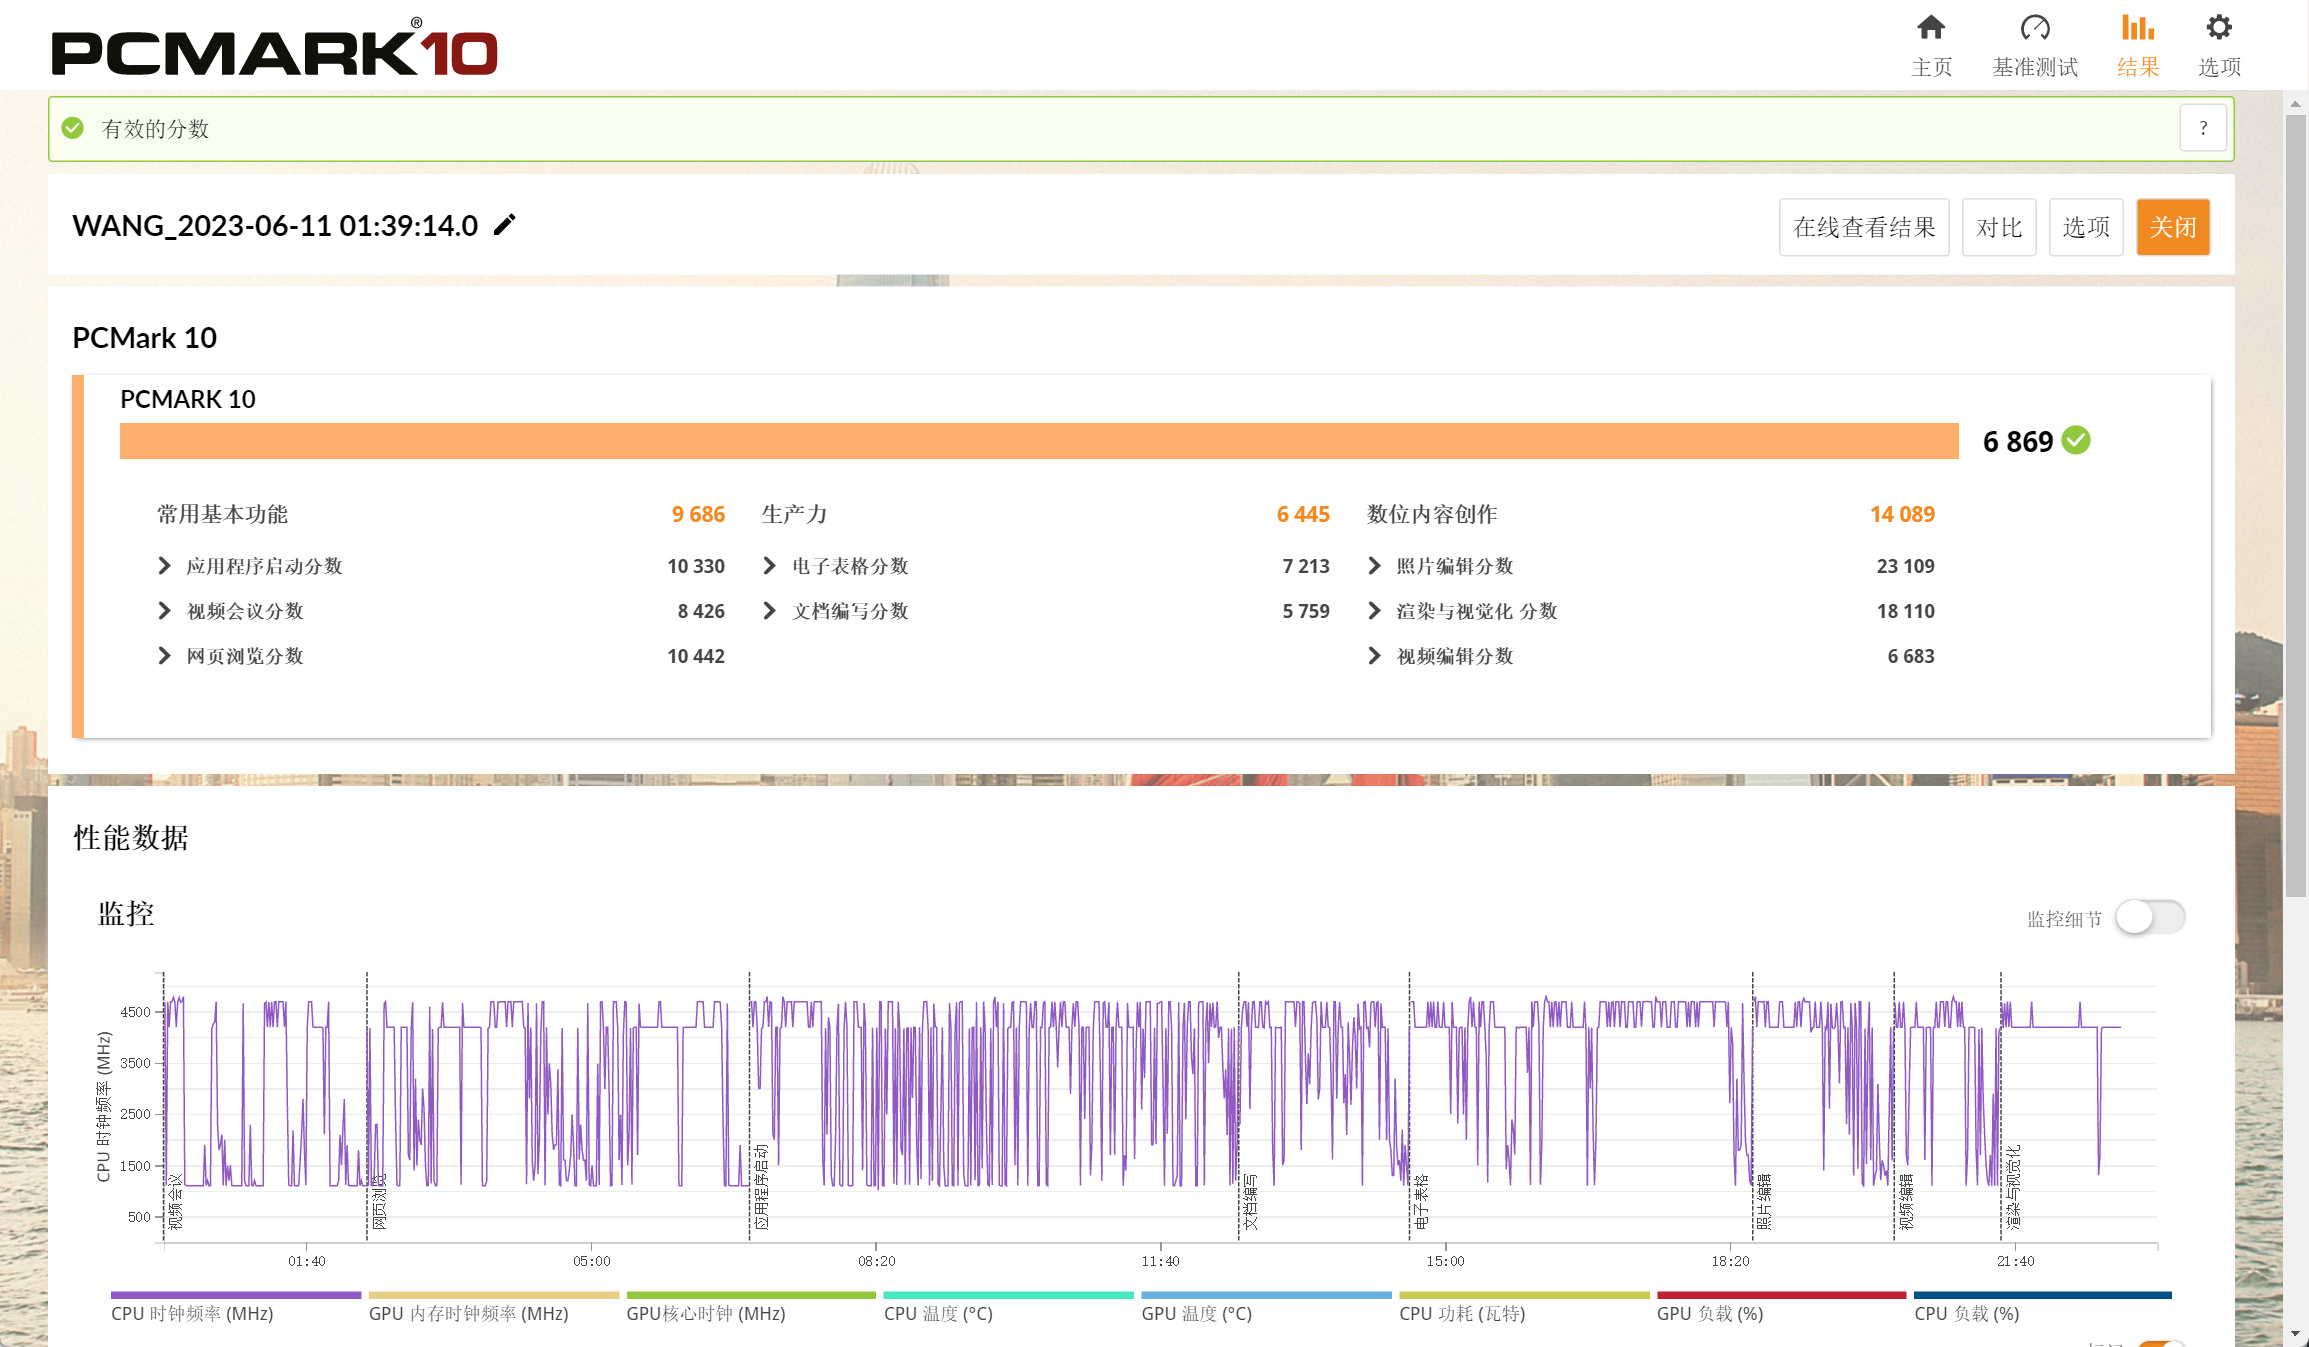
Task: Click the 在线查看结果 button
Action: [x=1863, y=227]
